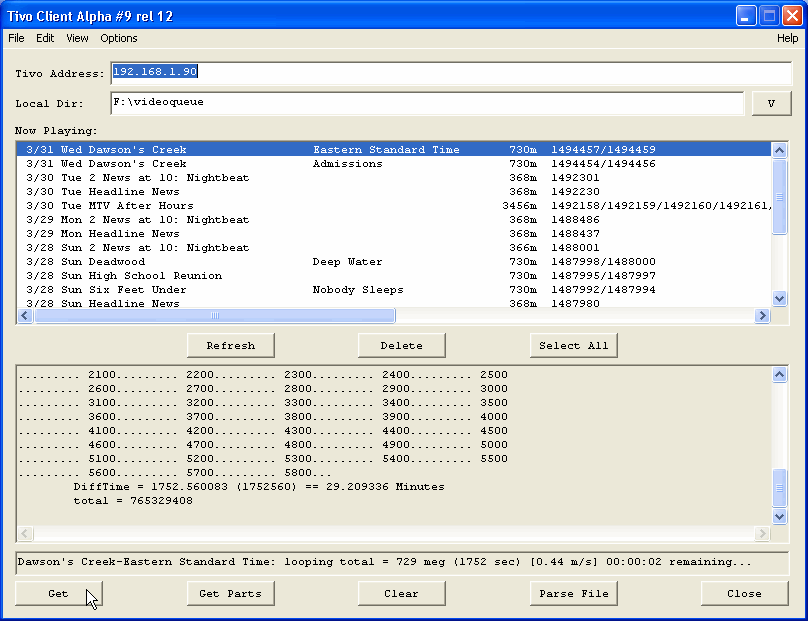Click the Get button

pyautogui.click(x=58, y=593)
